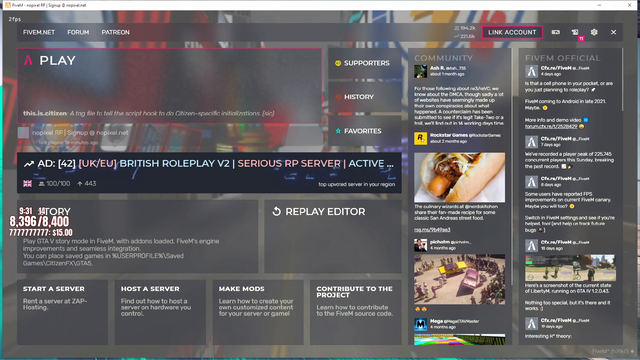Screen dimensions: 640x360
Task: Open the FIVEM.NET link in top bar
Action: pos(39,32)
